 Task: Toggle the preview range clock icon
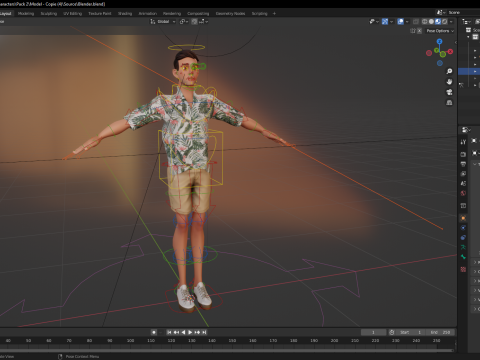tap(392, 332)
